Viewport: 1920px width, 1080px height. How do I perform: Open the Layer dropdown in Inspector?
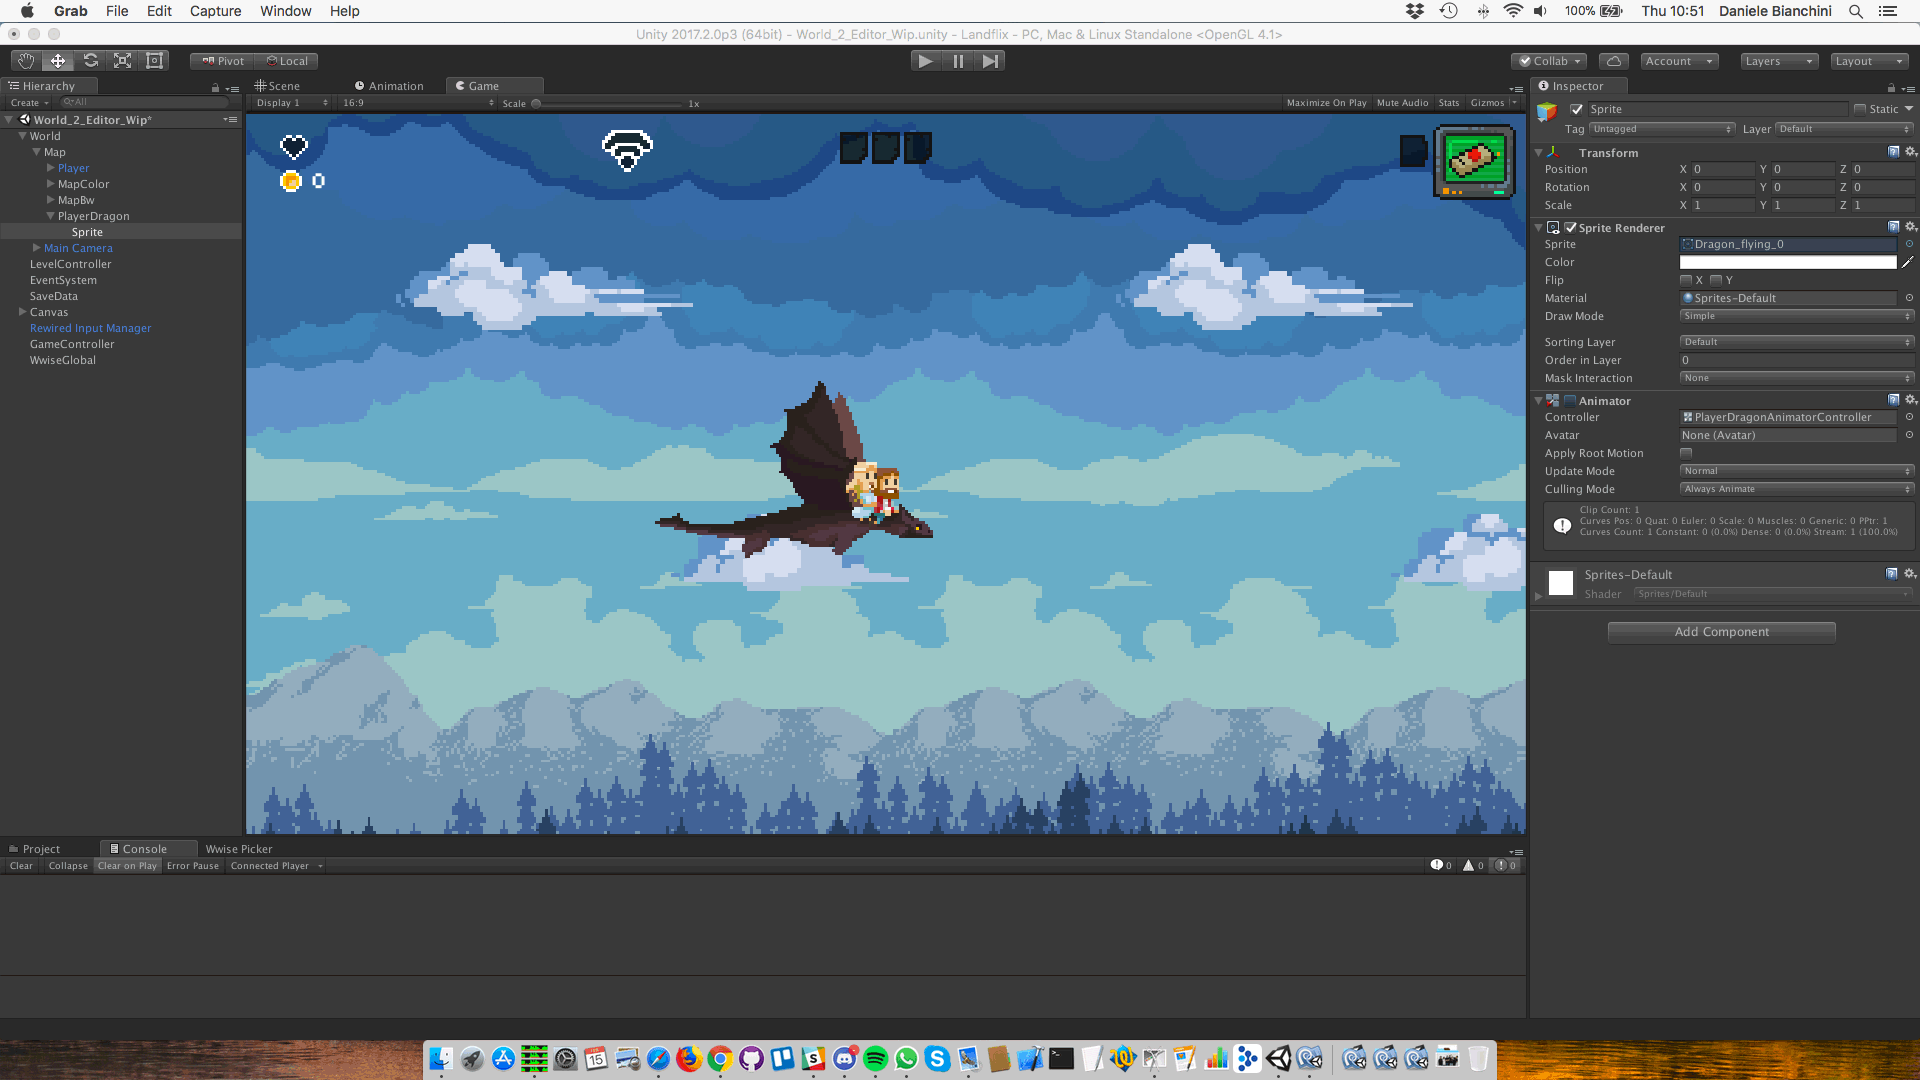click(1844, 129)
